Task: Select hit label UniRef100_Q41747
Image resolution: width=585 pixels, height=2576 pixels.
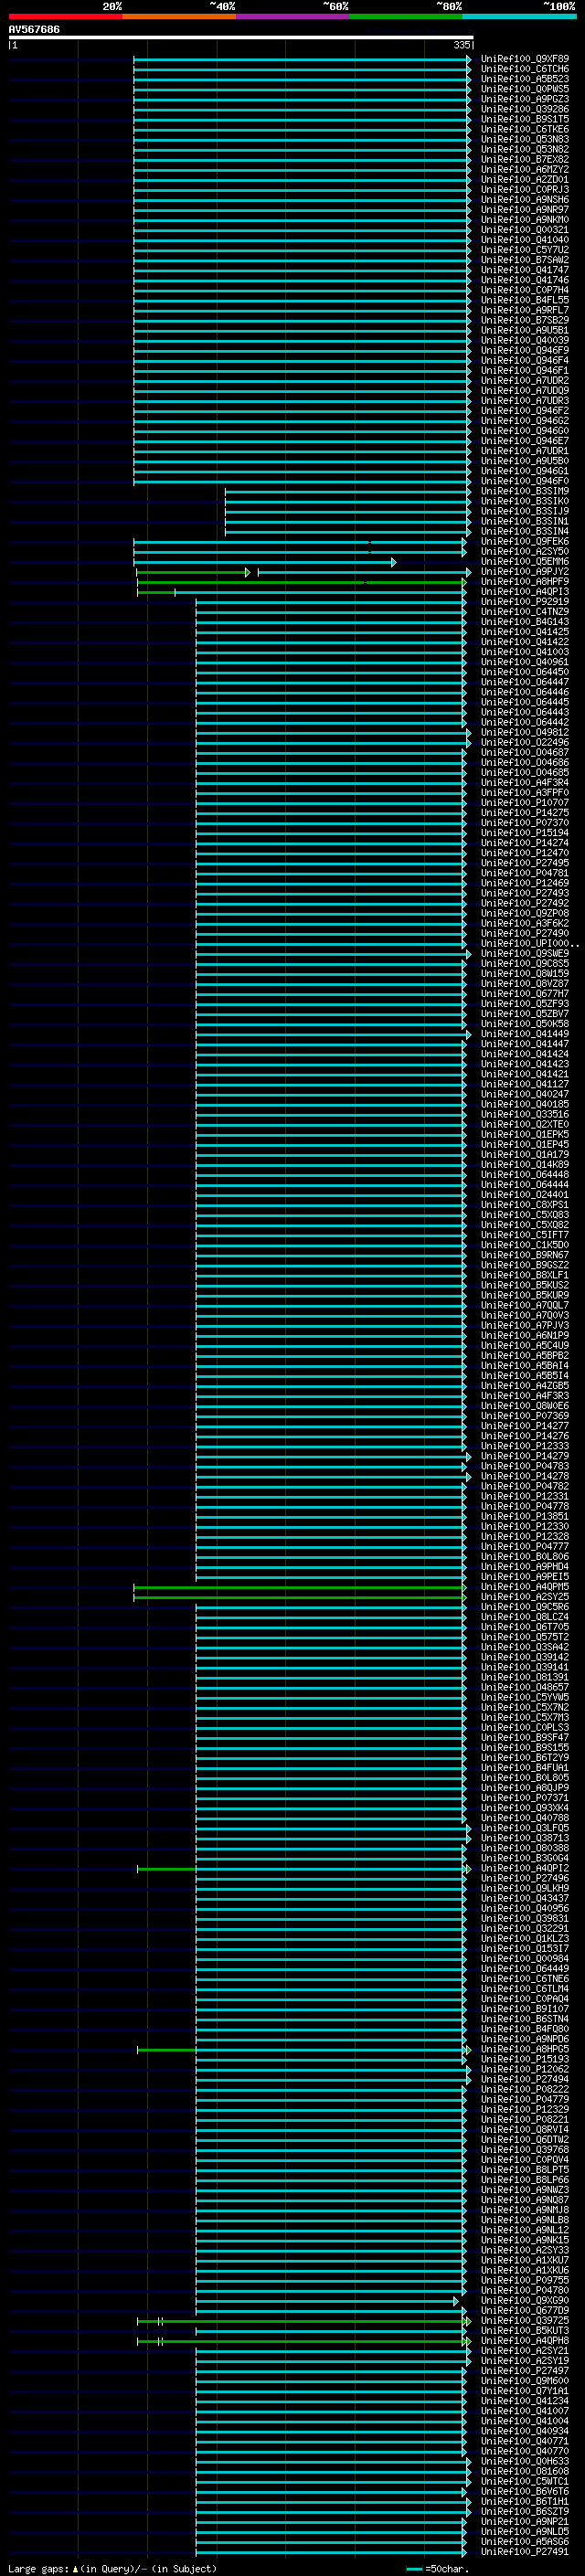Action: (525, 270)
